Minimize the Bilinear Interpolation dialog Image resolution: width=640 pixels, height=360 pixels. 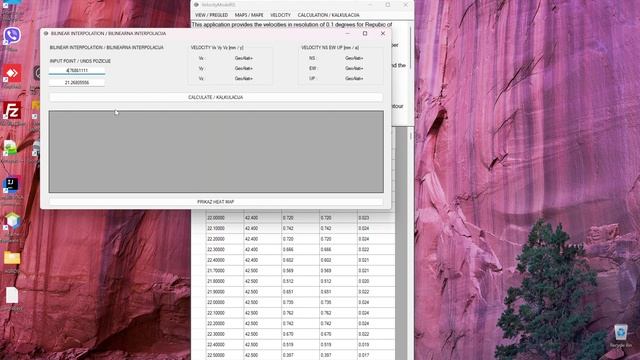(348, 33)
